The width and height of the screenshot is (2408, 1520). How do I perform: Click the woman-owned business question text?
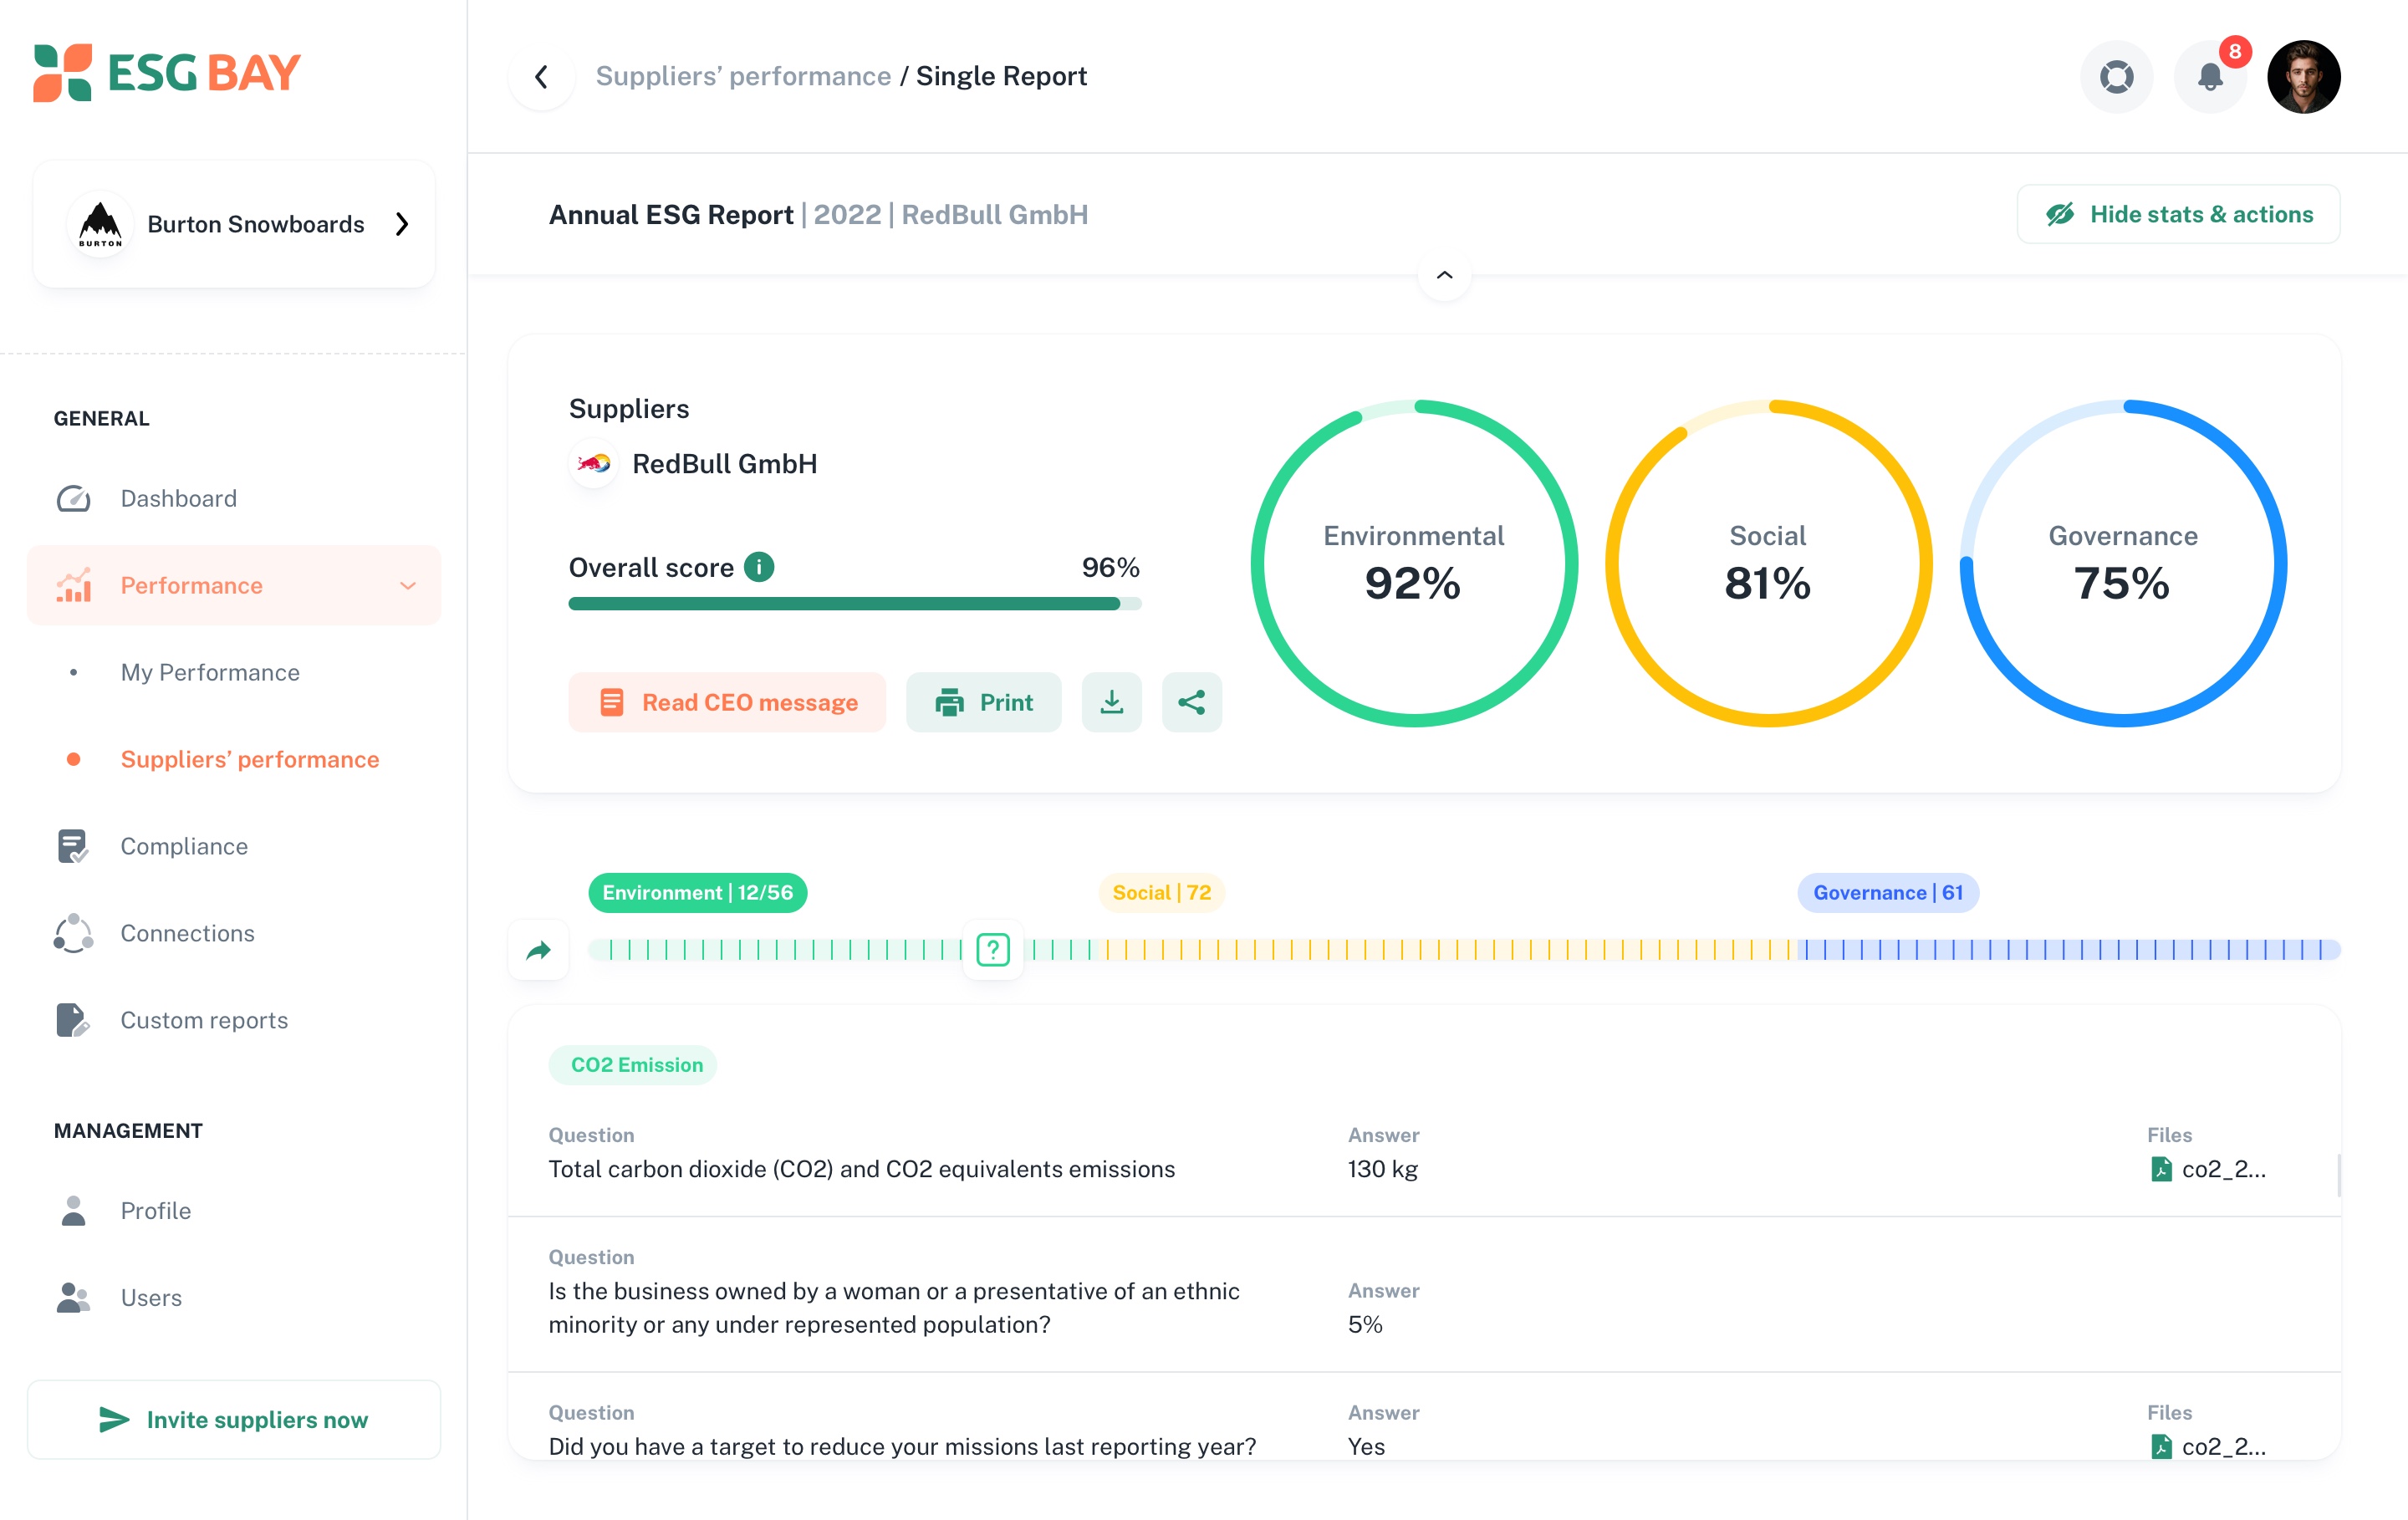pyautogui.click(x=894, y=1307)
